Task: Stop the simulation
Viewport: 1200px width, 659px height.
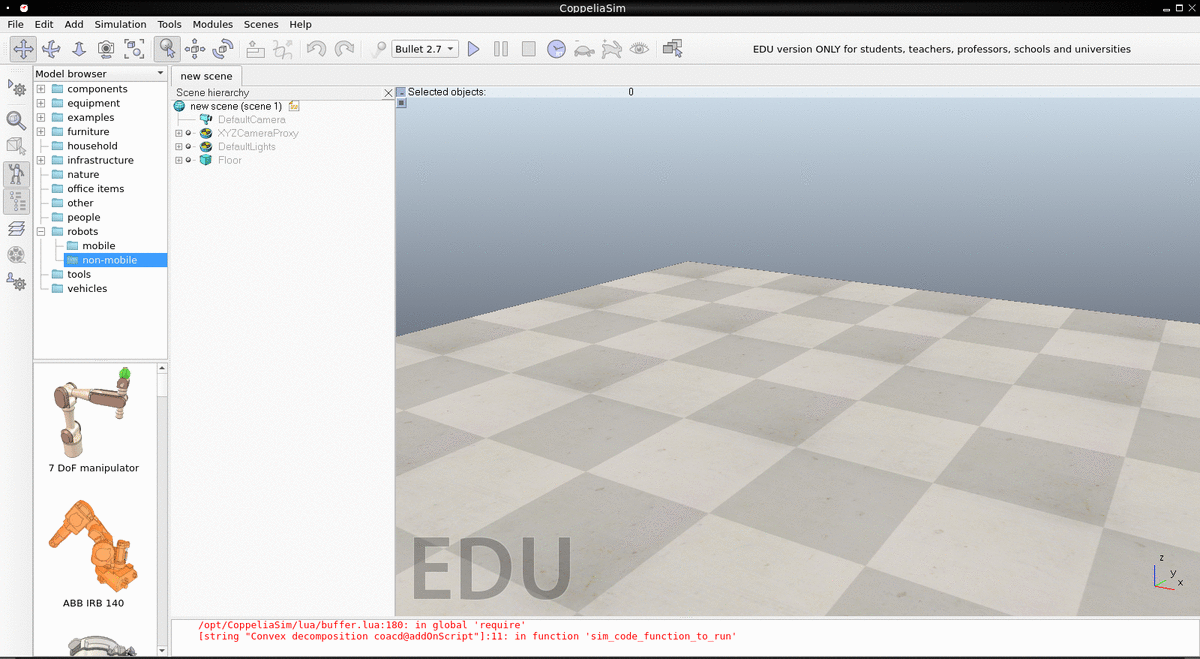Action: (x=529, y=48)
